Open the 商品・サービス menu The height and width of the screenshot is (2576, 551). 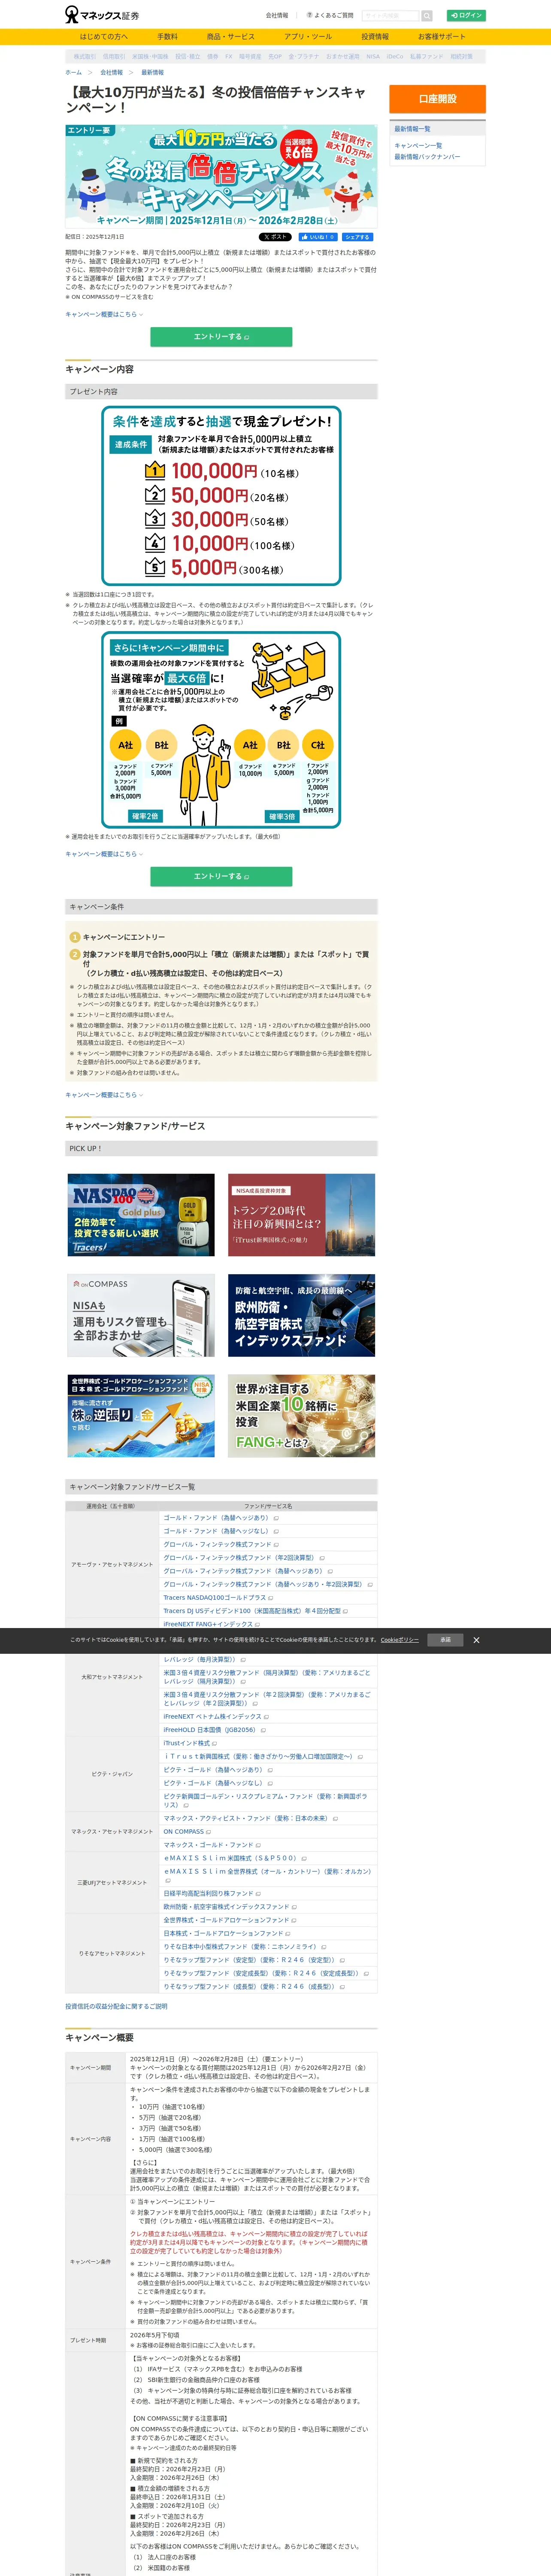pyautogui.click(x=231, y=37)
